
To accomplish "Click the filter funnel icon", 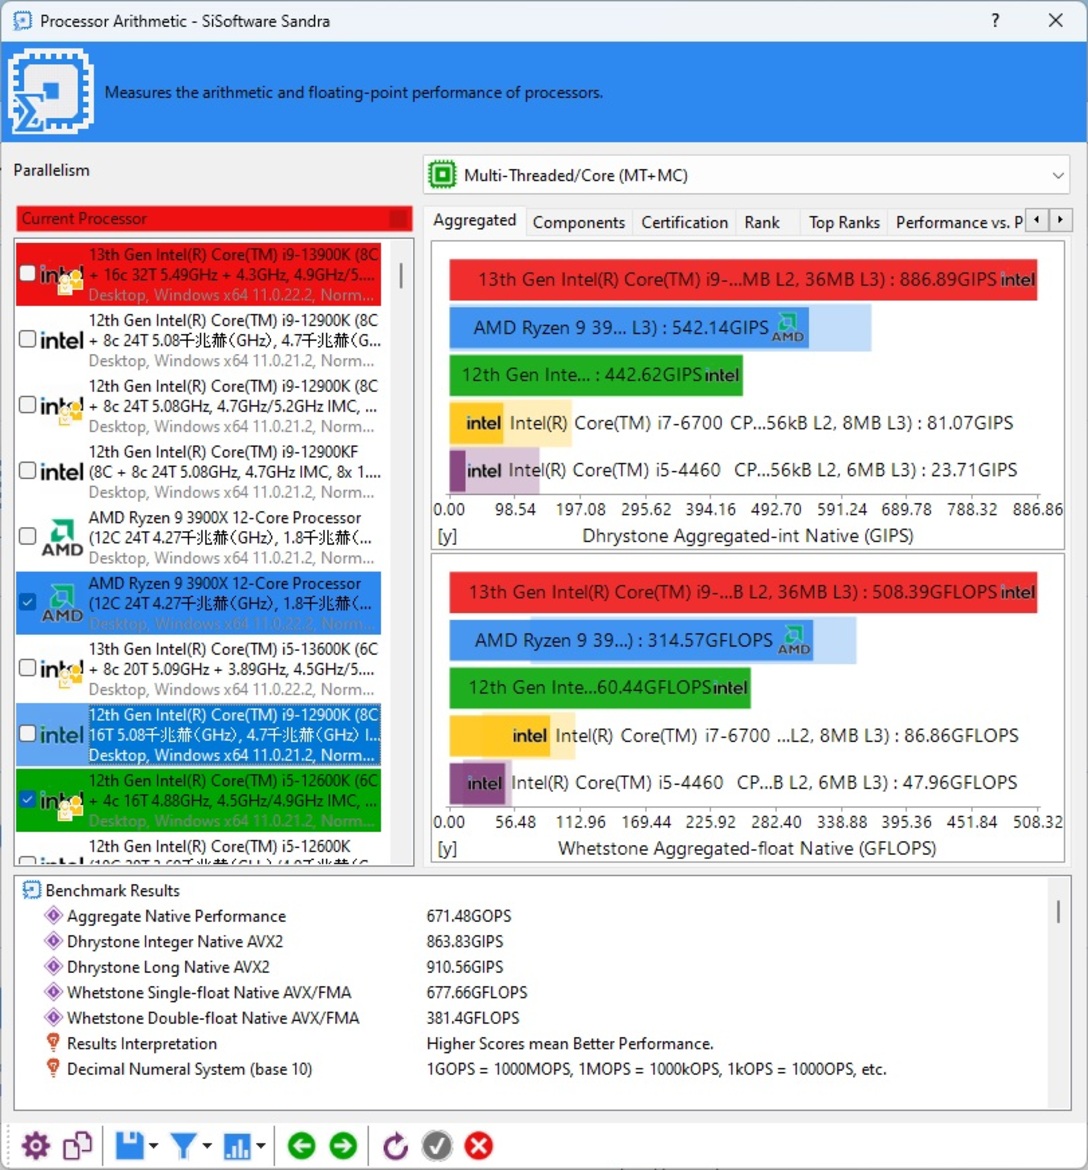I will pyautogui.click(x=184, y=1145).
